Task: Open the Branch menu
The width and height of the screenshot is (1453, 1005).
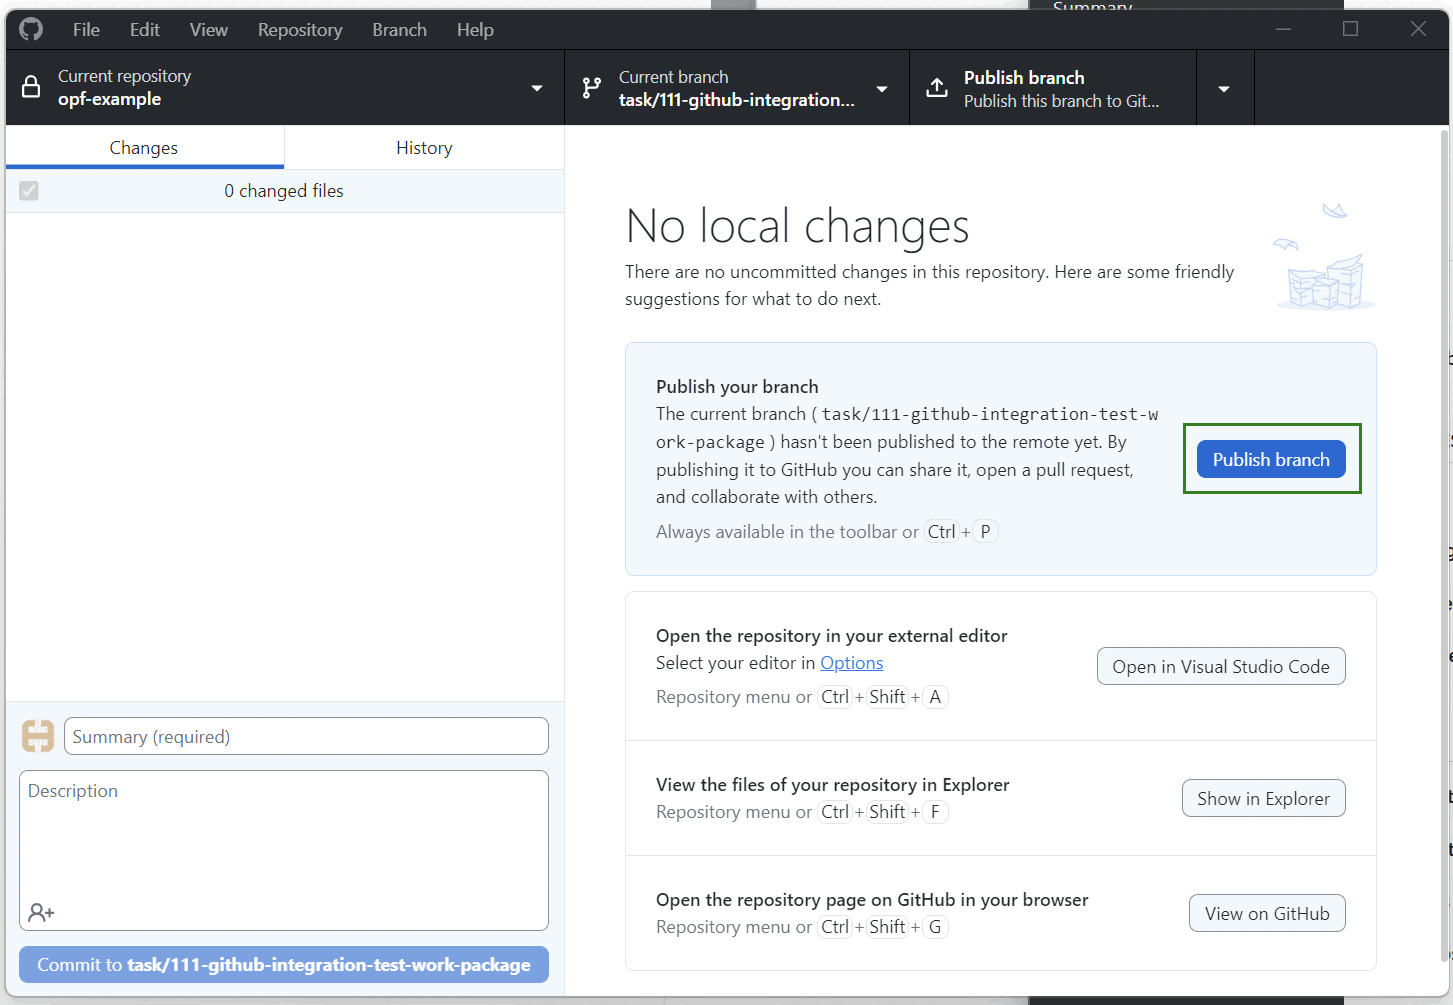Action: (398, 29)
